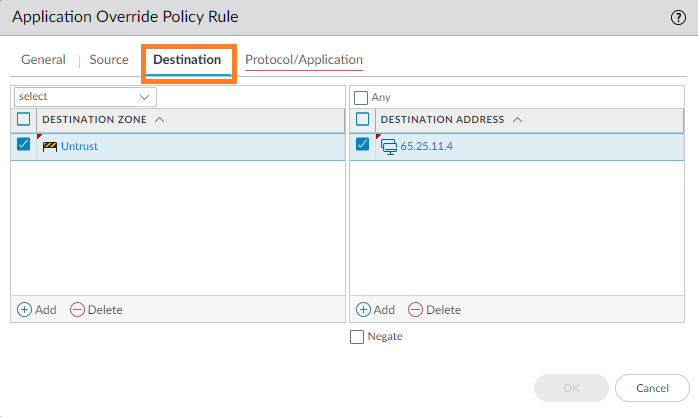
Task: Enable the Negate checkbox
Action: (x=357, y=337)
